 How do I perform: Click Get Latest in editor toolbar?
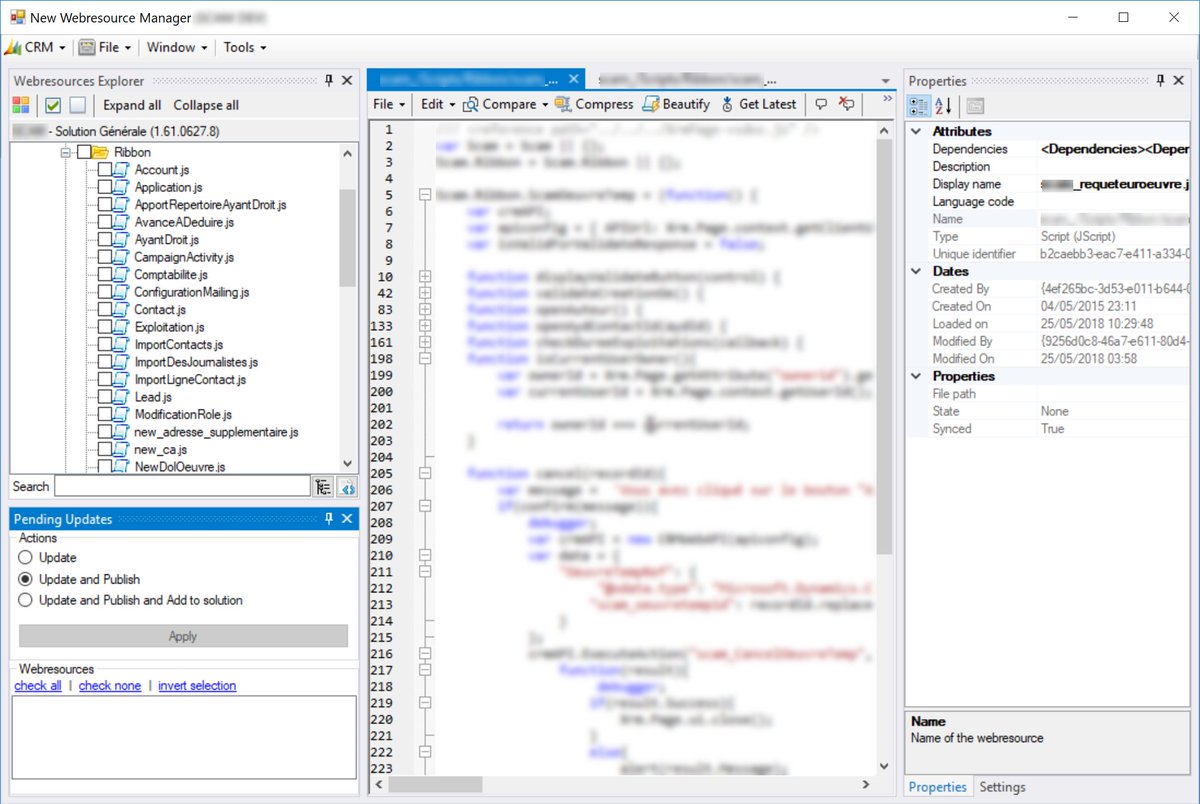click(x=757, y=104)
